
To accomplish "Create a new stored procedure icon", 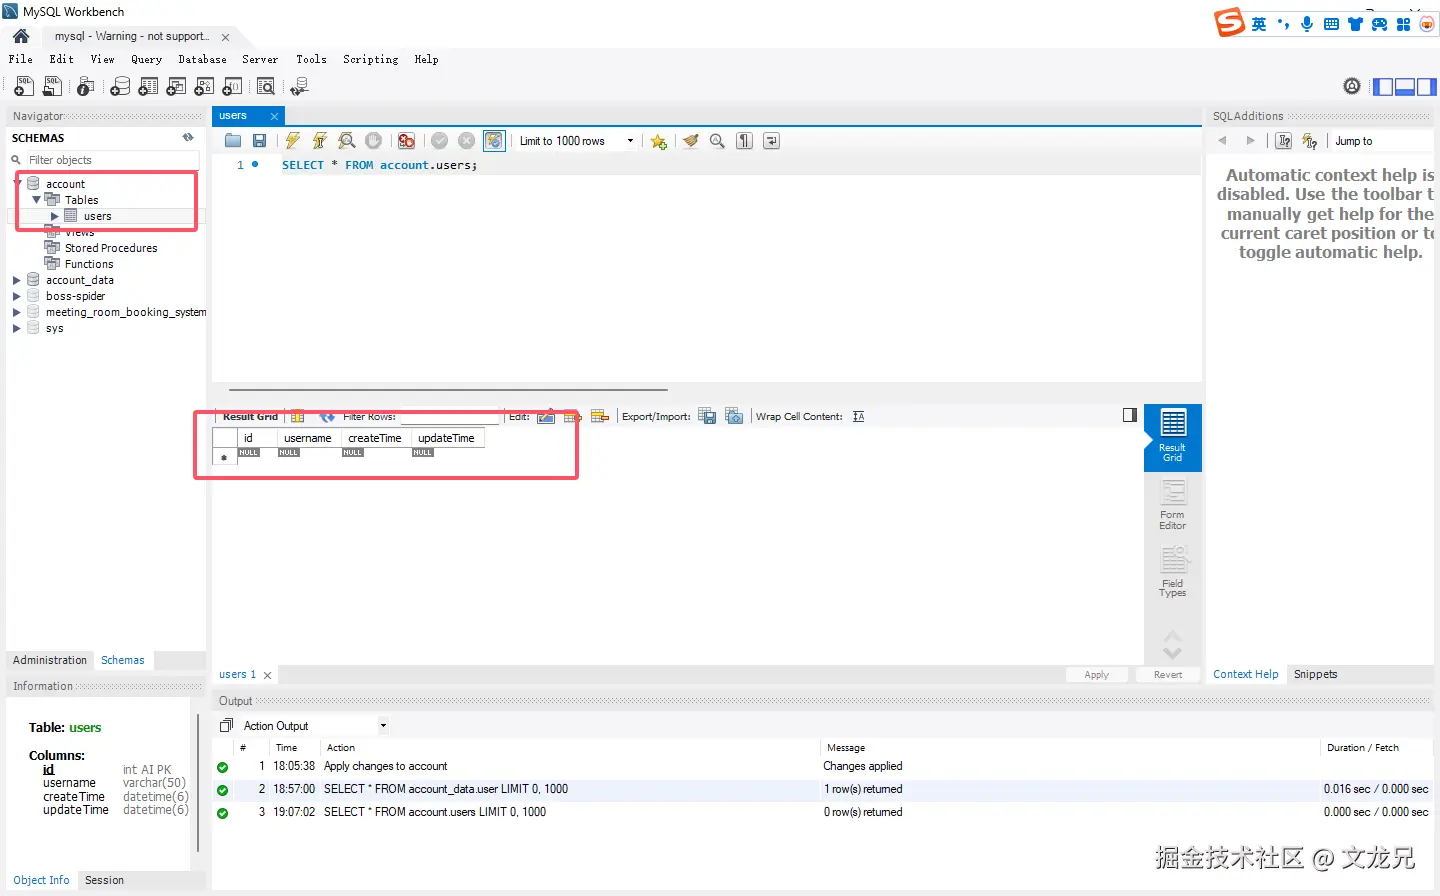I will tap(204, 87).
